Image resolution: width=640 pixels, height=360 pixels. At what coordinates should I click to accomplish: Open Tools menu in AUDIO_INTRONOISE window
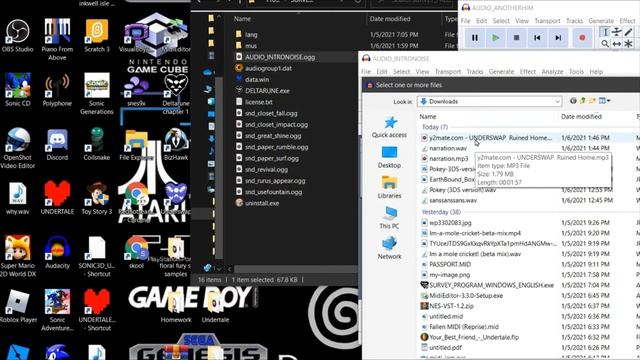click(x=576, y=71)
